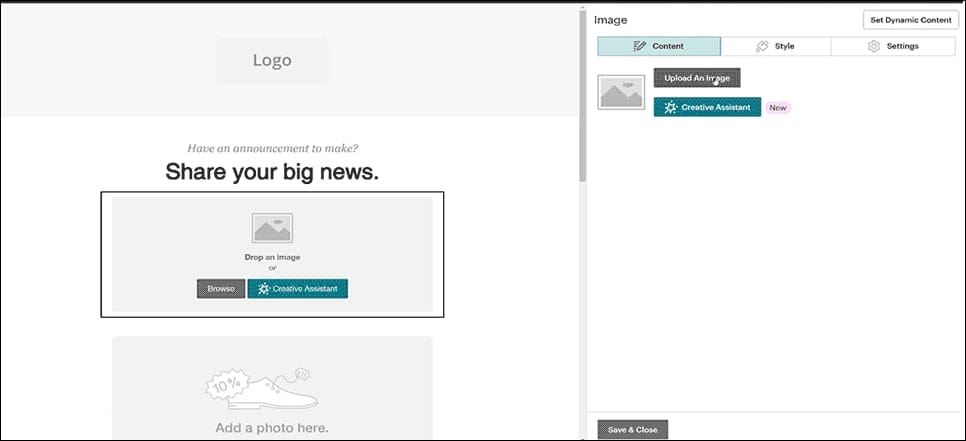Click the image placeholder icon above Drop an image
Screen dimensions: 966x441
[x=272, y=229]
